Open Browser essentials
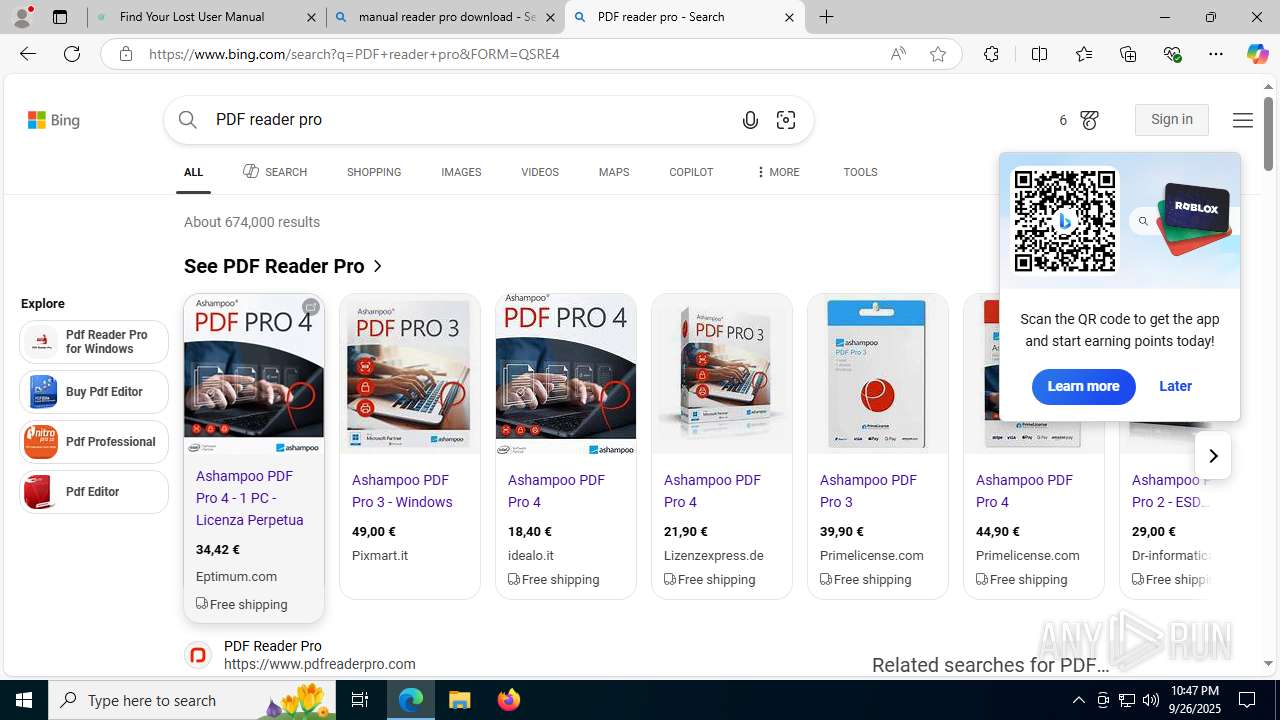The height and width of the screenshot is (720, 1280). point(1172,54)
